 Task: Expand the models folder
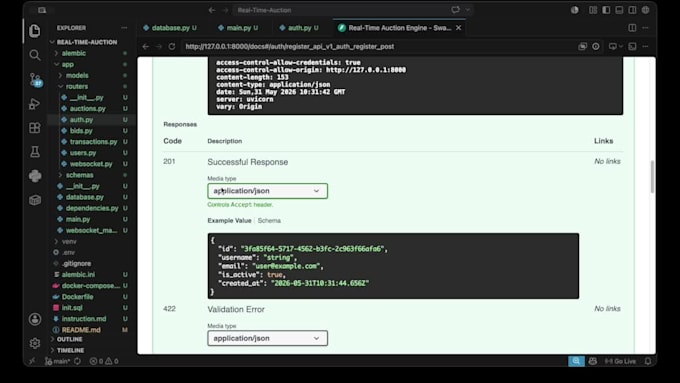pyautogui.click(x=77, y=75)
